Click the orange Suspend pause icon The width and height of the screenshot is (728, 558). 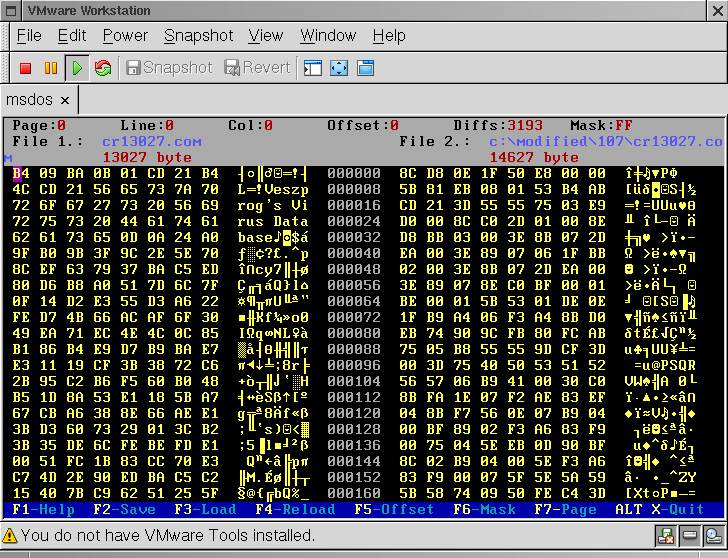(51, 68)
